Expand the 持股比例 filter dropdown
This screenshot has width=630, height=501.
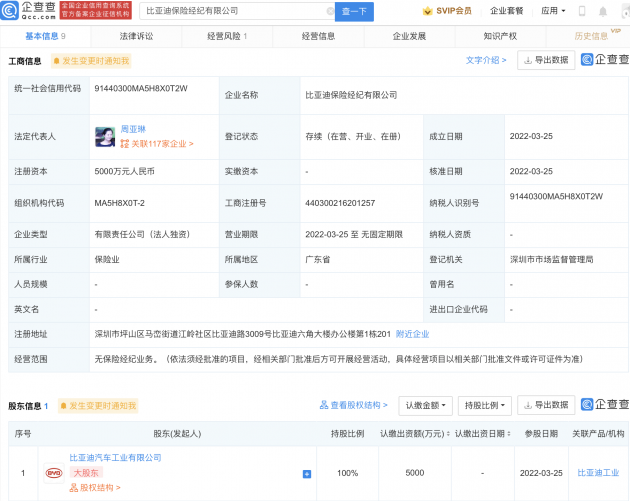click(485, 405)
